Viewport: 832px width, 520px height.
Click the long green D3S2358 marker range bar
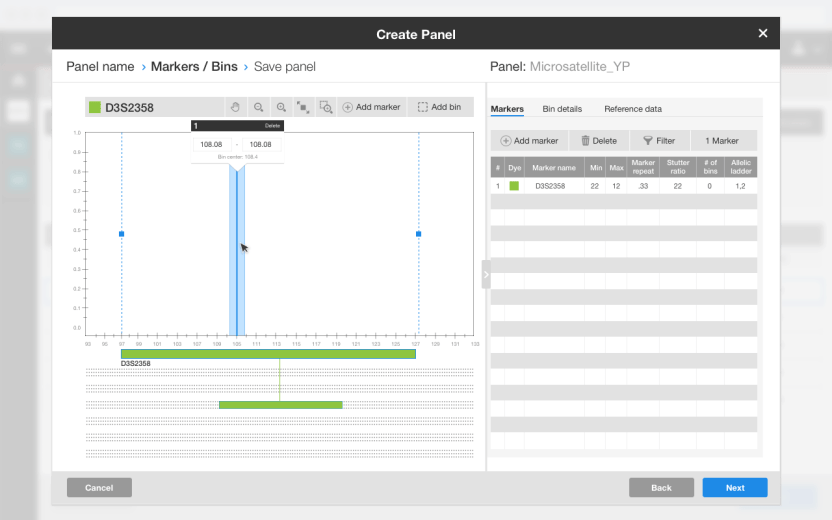point(268,354)
